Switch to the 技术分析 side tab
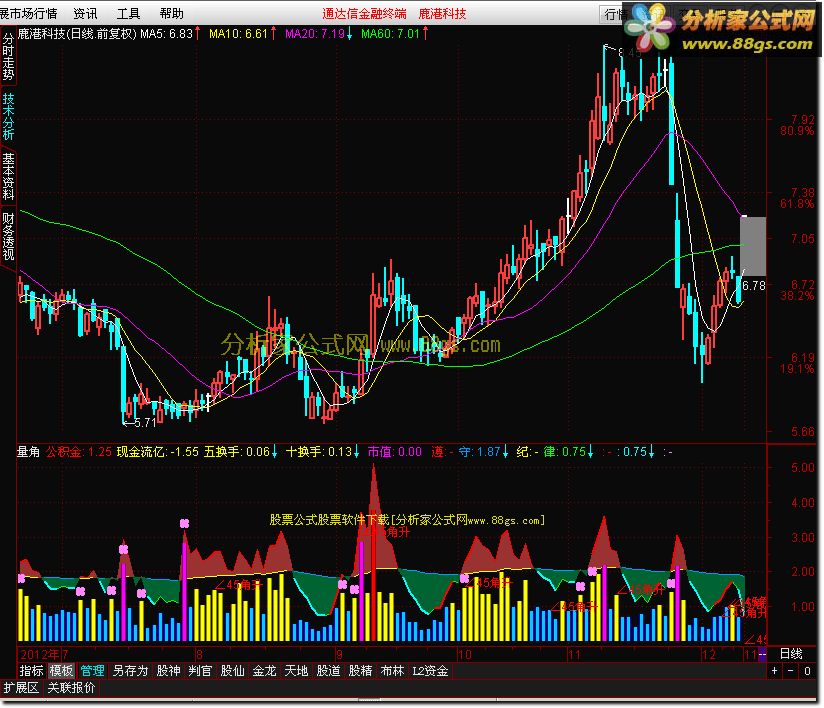 tap(8, 116)
